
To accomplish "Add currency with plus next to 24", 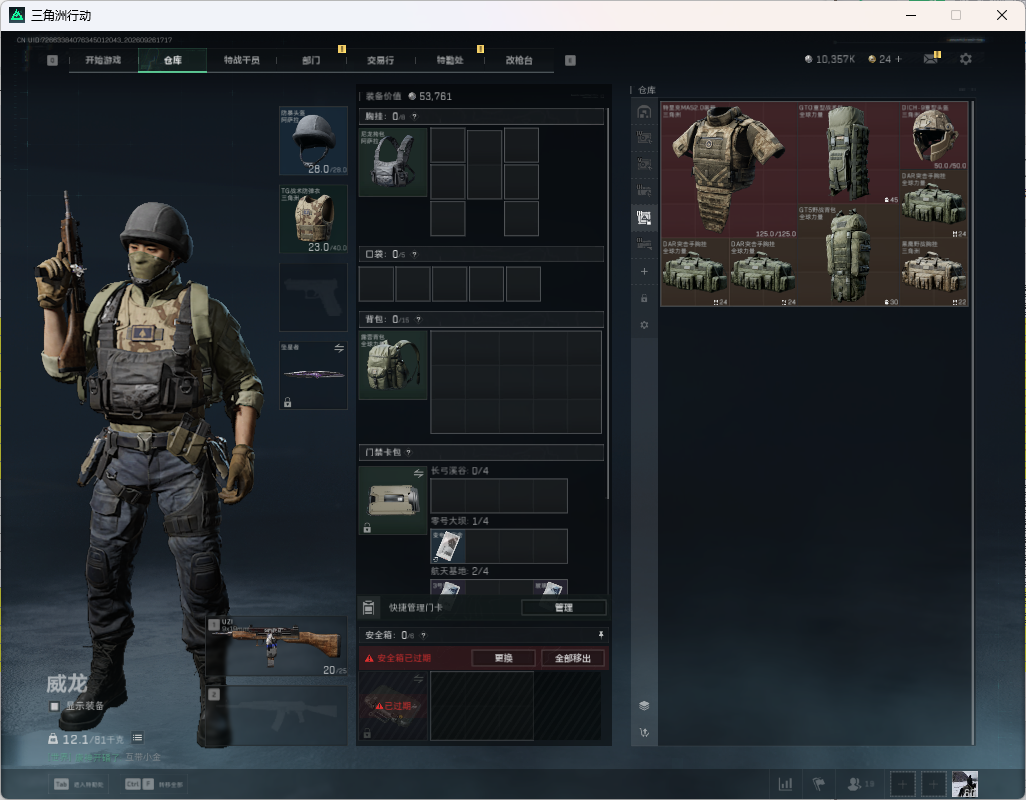I will click(x=898, y=59).
